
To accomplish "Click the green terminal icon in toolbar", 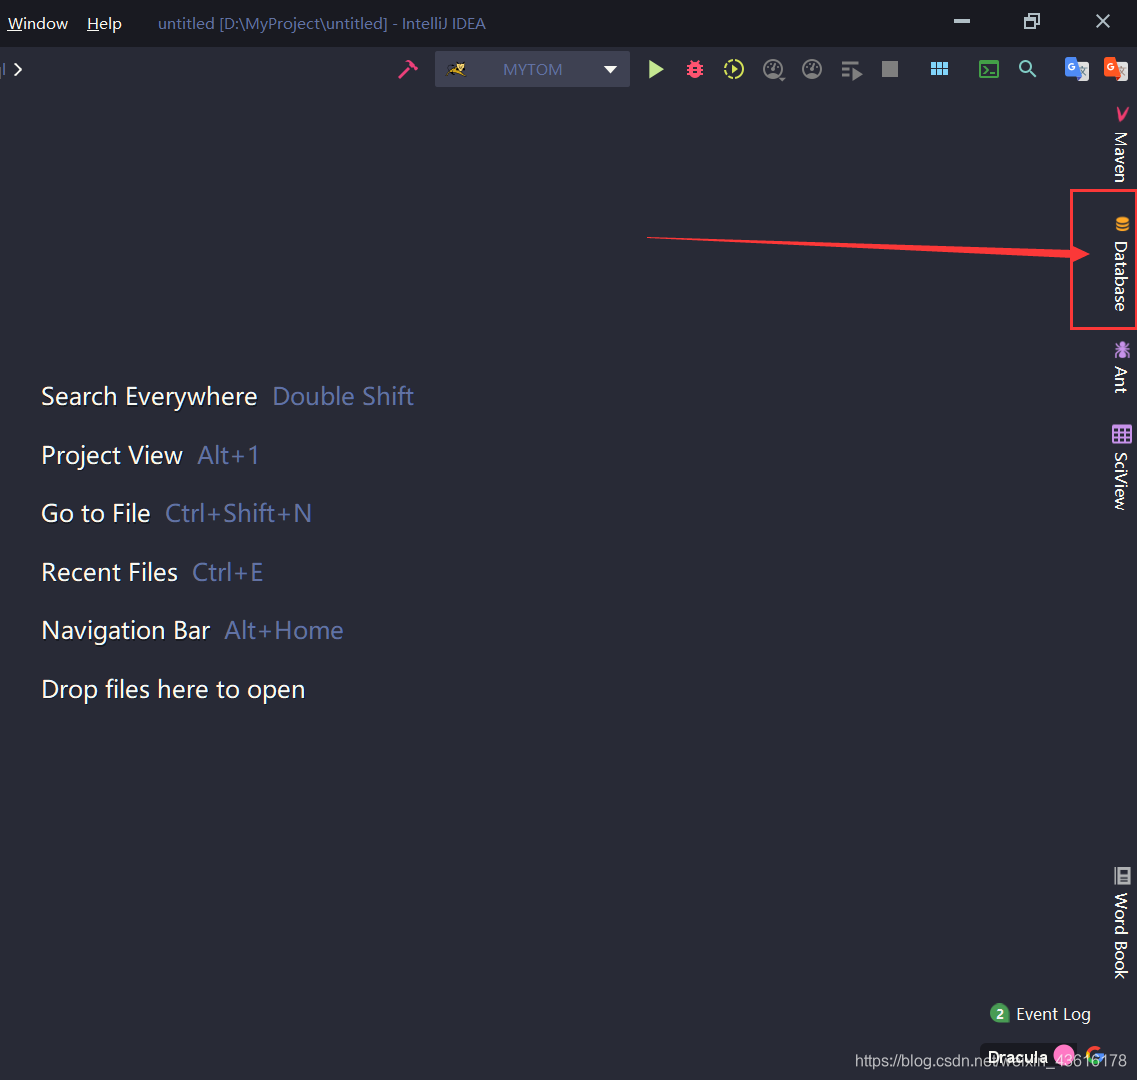I will tap(988, 70).
